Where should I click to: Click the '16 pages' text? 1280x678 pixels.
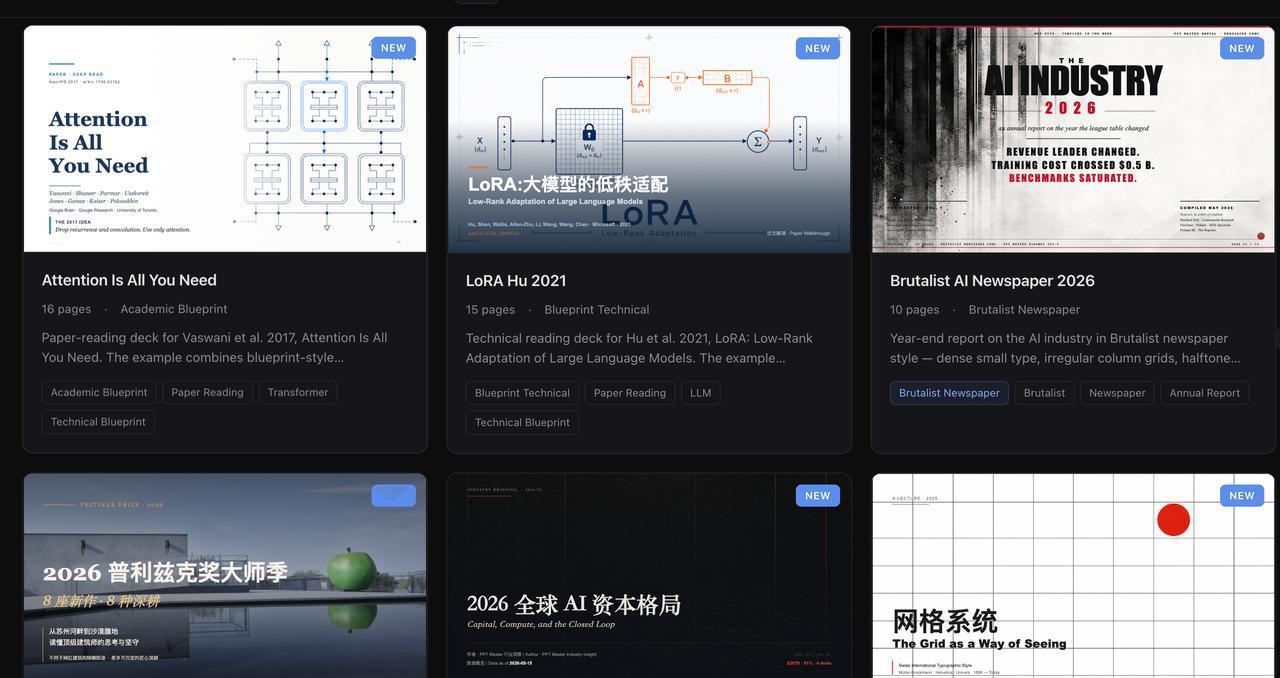66,309
